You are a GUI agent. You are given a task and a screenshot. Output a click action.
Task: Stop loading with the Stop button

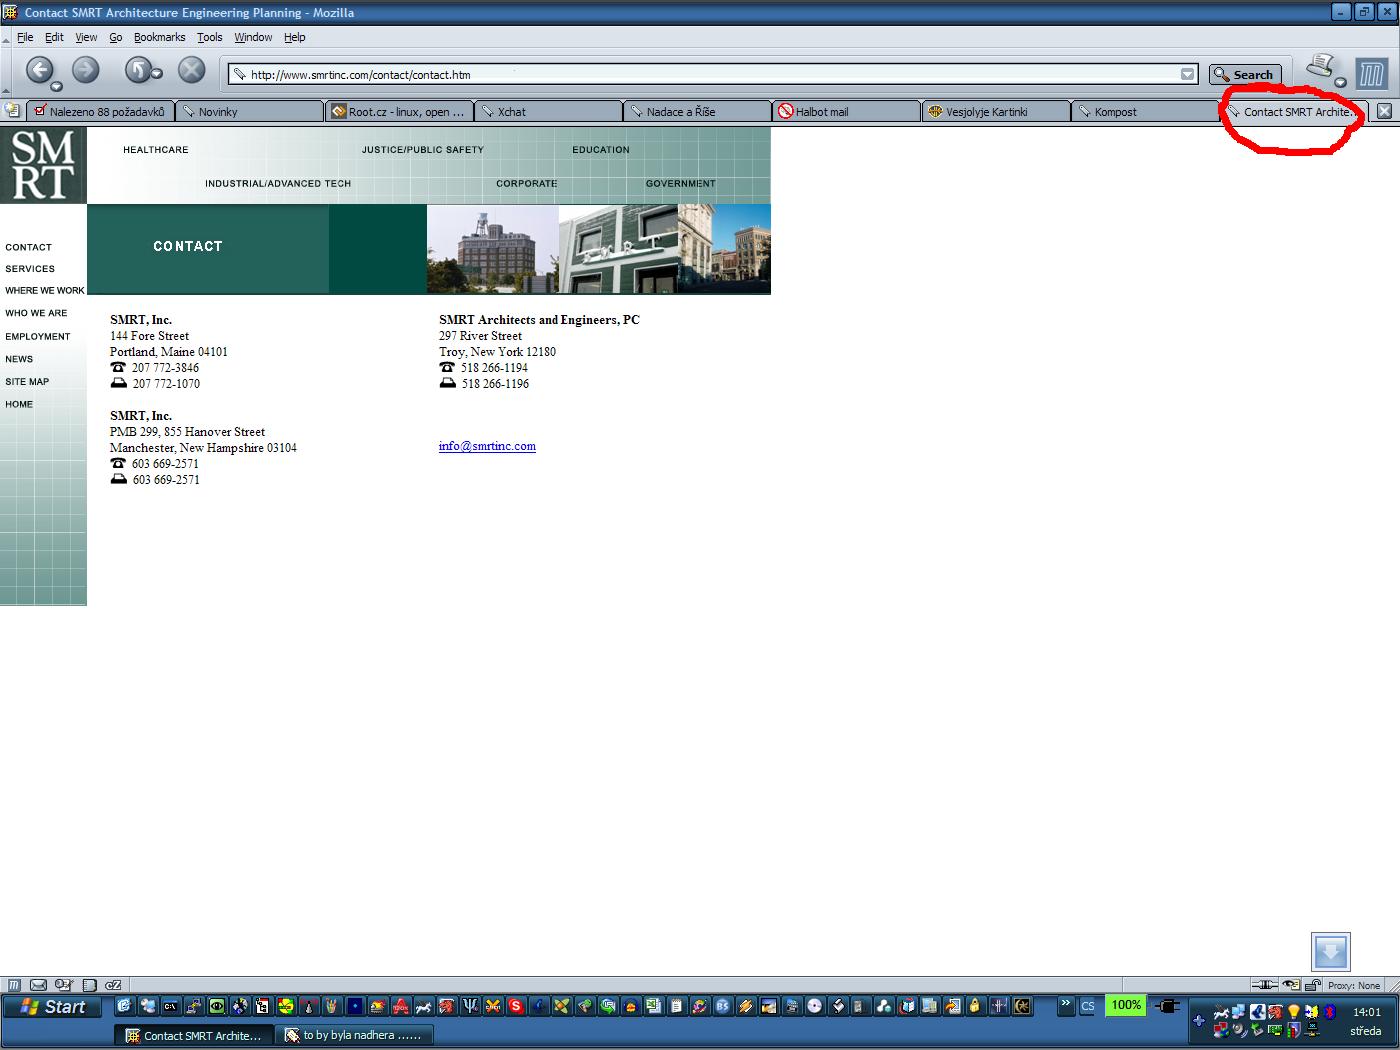point(191,70)
